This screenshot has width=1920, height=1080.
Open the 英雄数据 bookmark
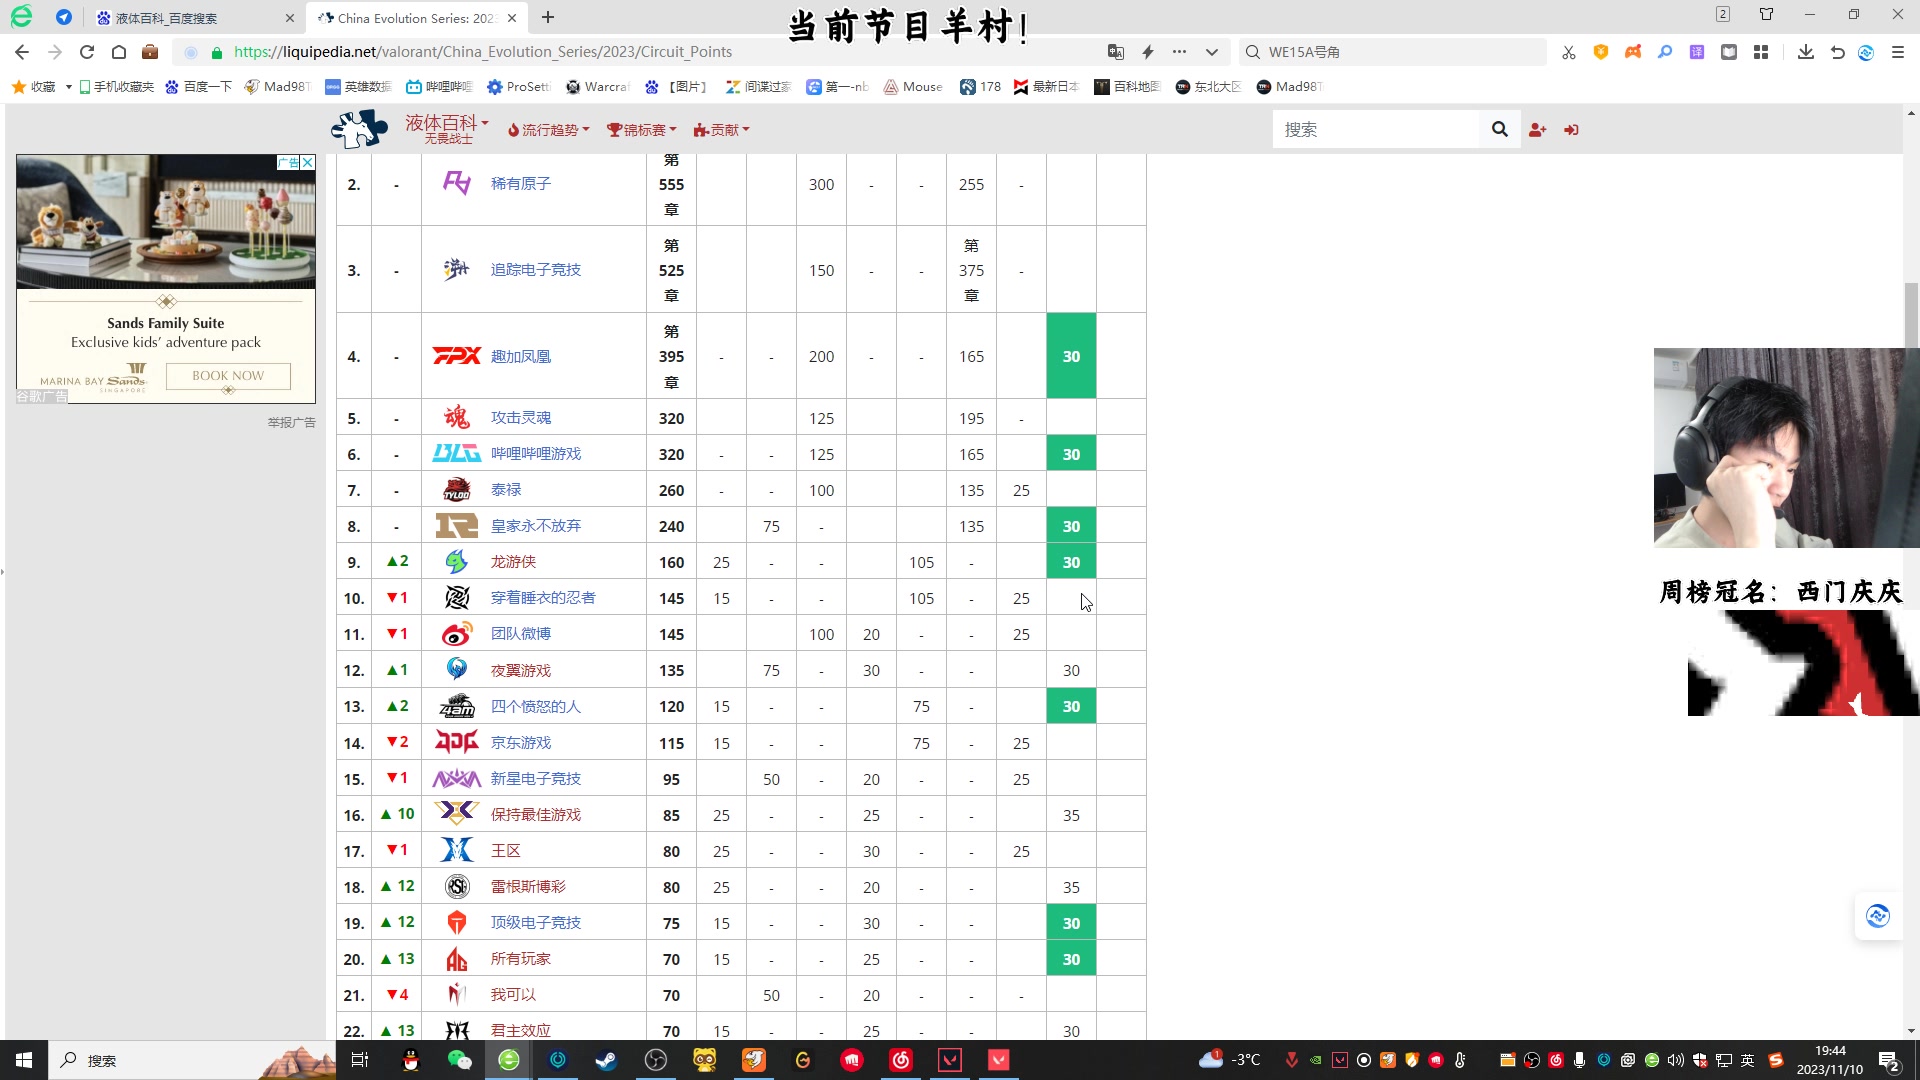358,87
